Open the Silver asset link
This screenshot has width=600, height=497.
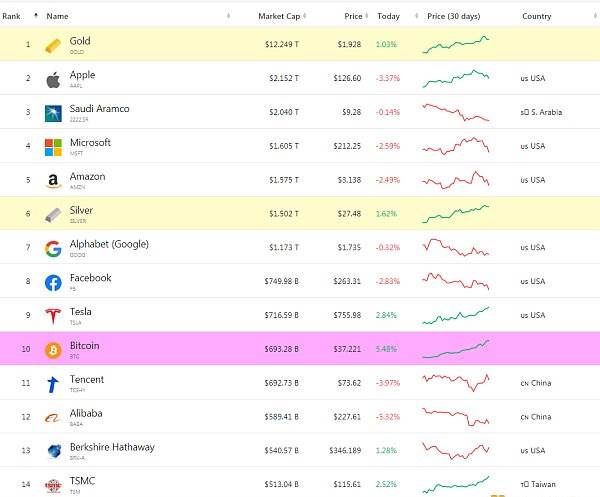(81, 210)
